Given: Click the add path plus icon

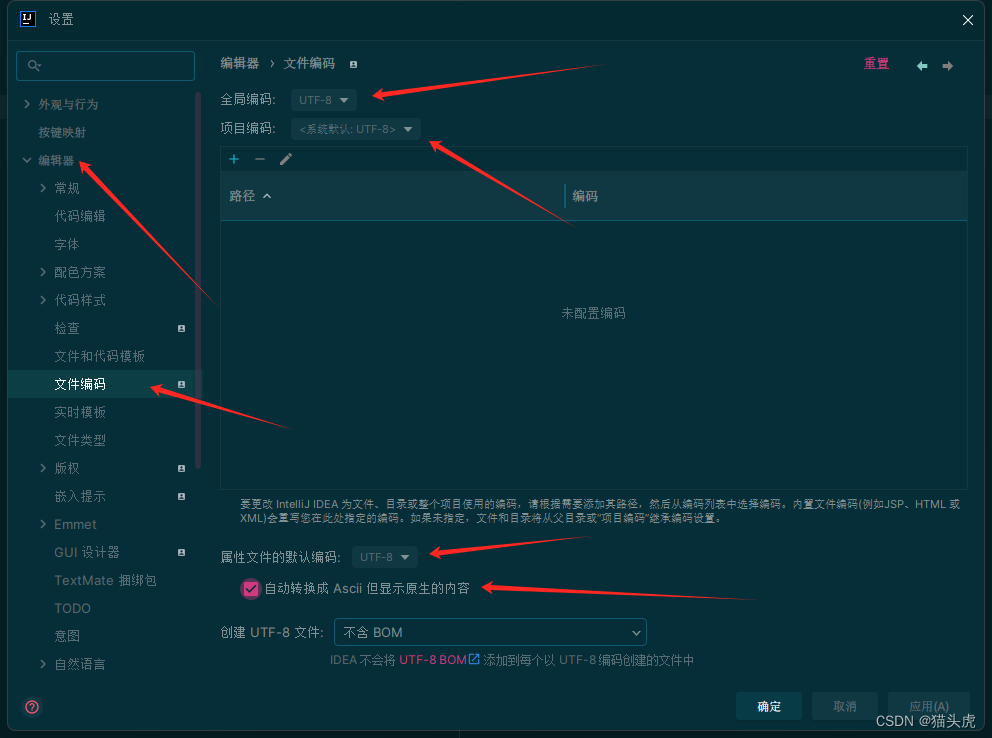Looking at the screenshot, I should (x=234, y=159).
